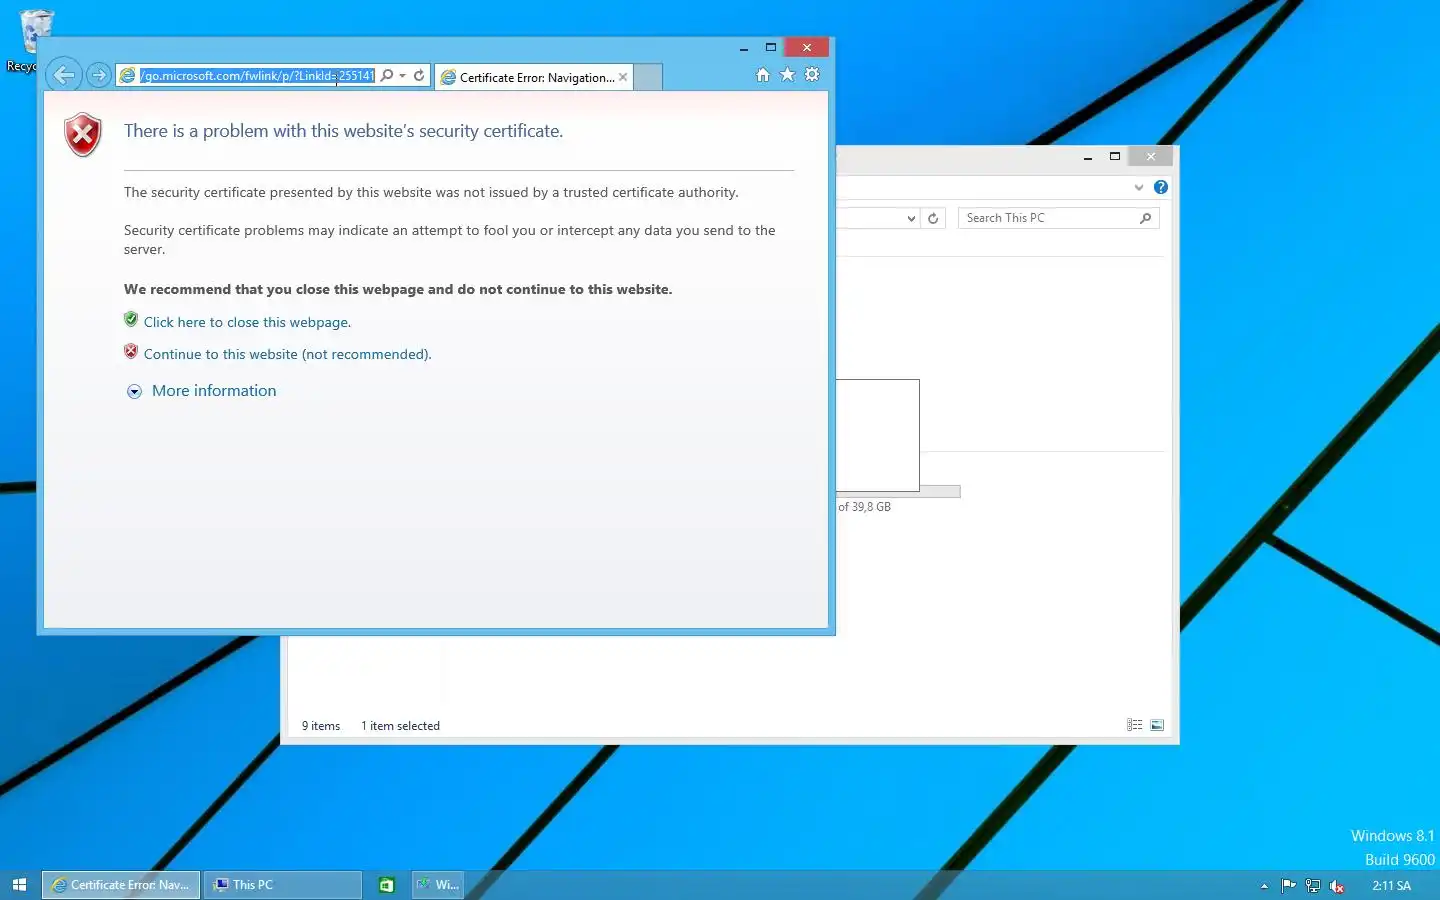The width and height of the screenshot is (1440, 900).
Task: Switch This PC to details view
Action: [x=1134, y=725]
